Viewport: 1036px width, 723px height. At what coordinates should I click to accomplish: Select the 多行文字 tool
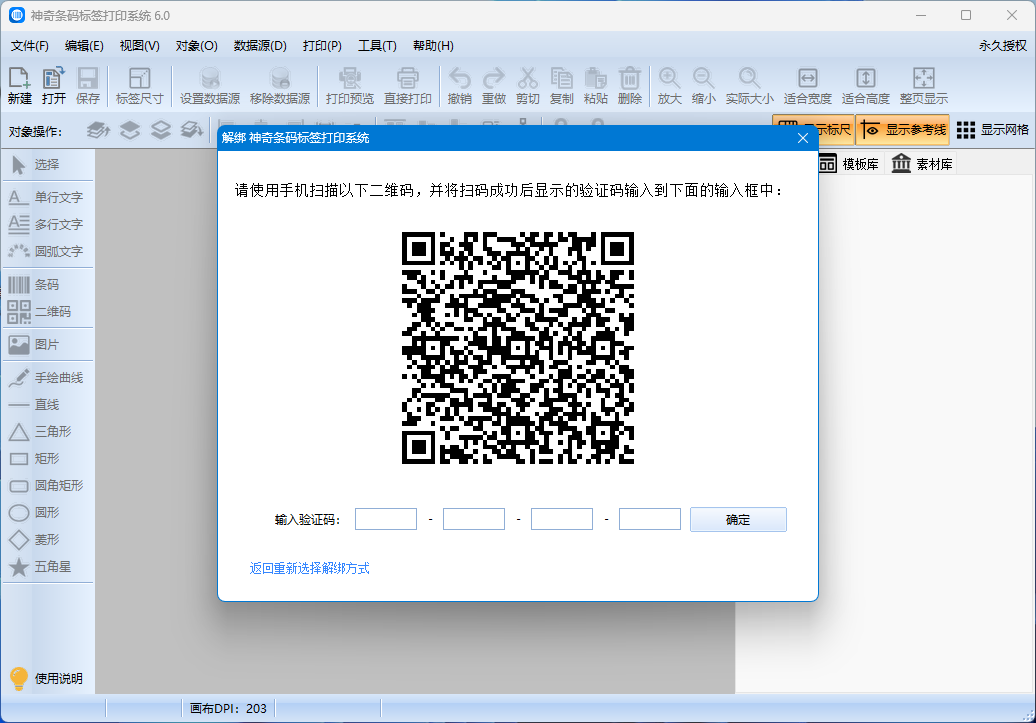pyautogui.click(x=48, y=224)
